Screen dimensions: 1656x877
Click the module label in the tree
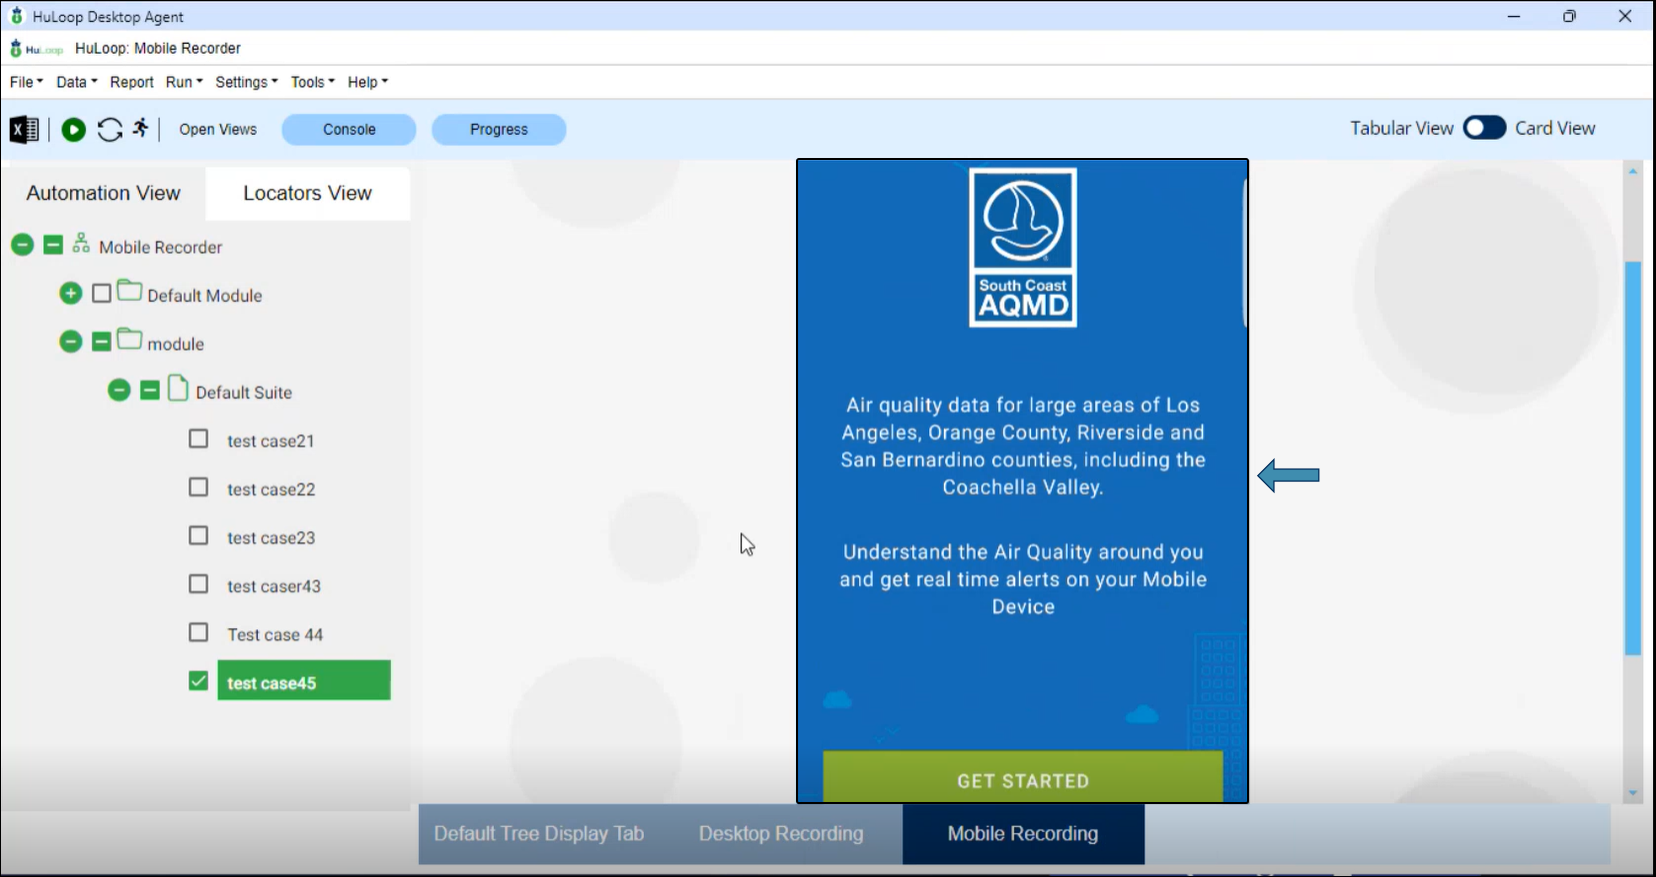(x=176, y=344)
